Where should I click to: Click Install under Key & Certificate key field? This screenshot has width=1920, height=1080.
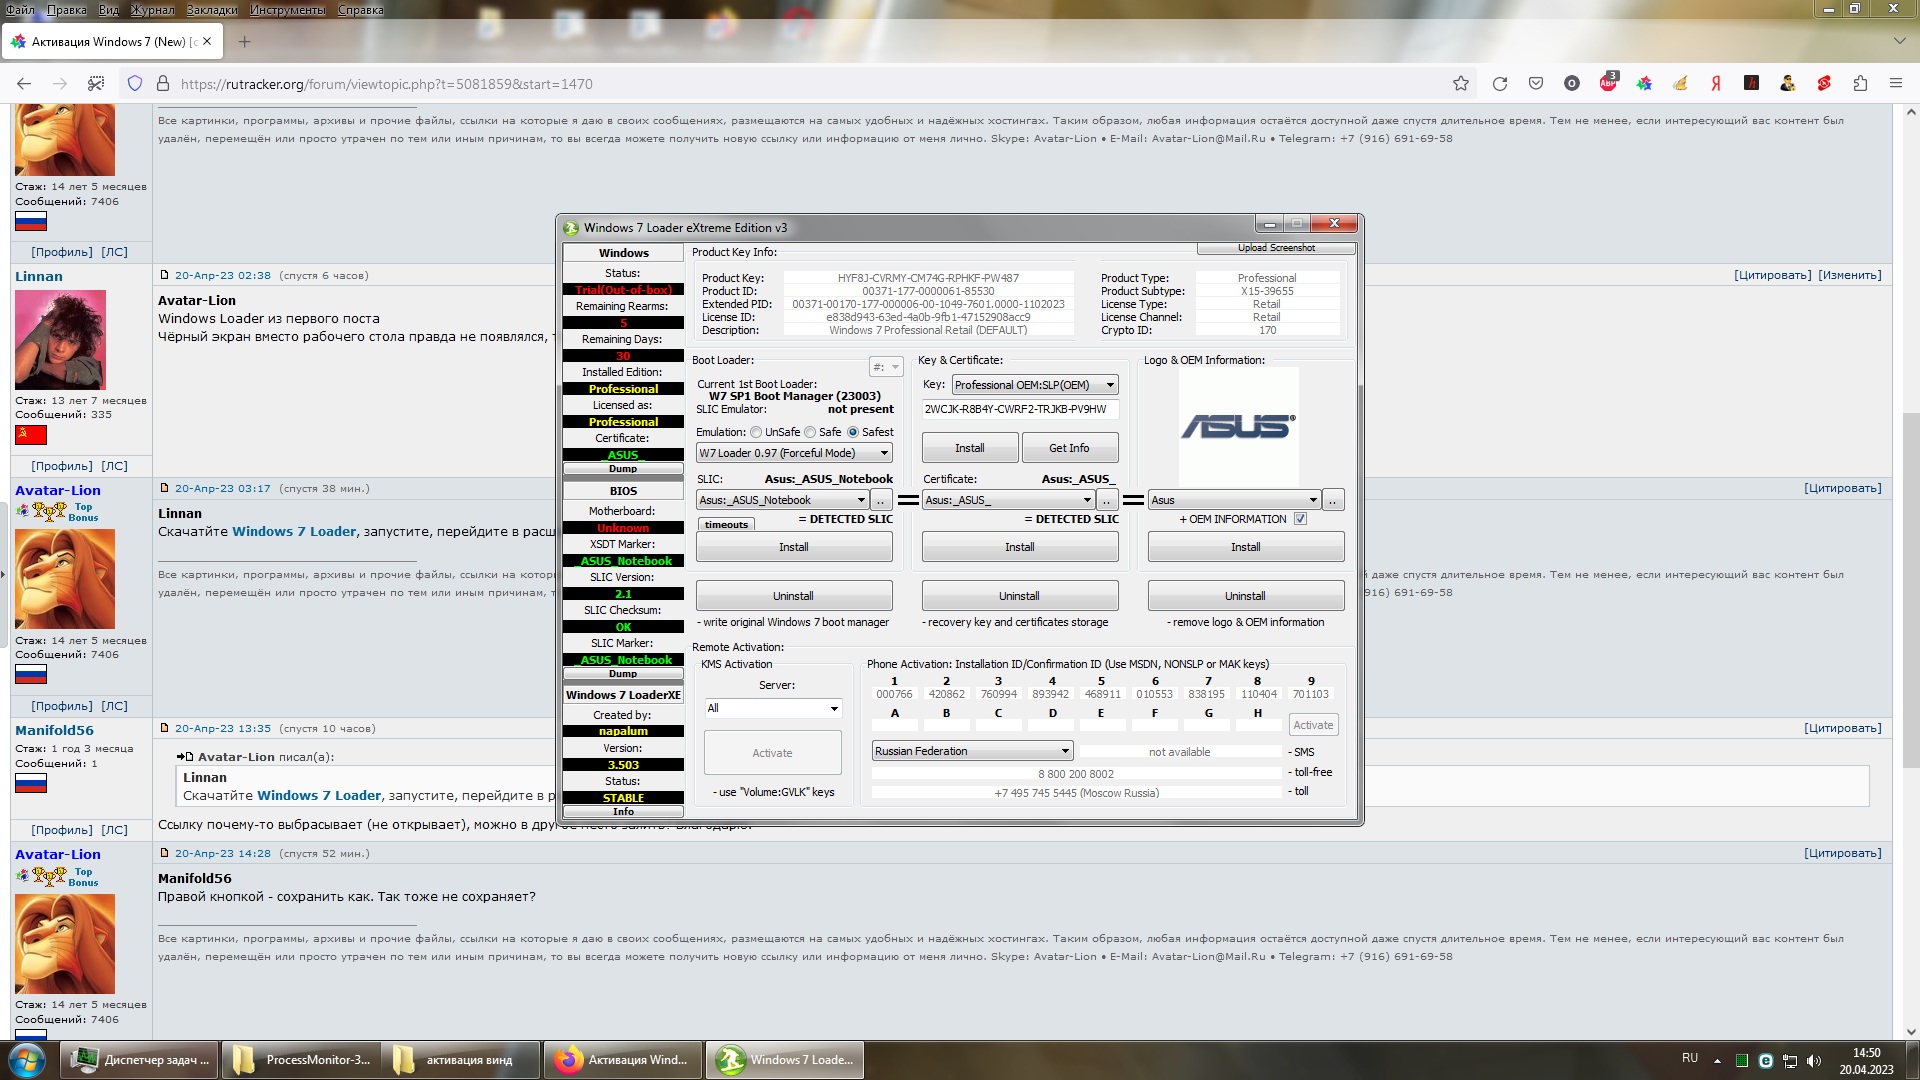click(x=969, y=448)
